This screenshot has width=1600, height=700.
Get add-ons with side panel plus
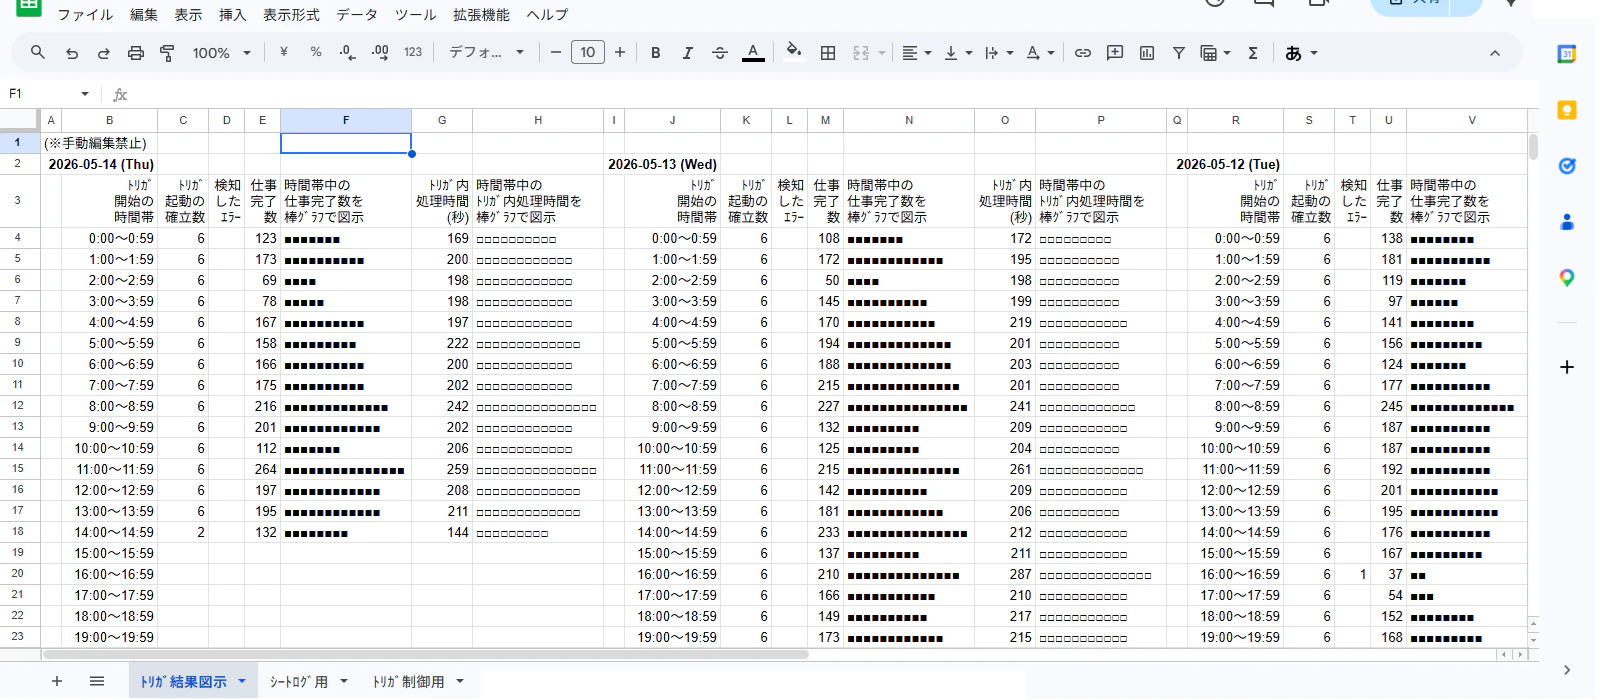coord(1567,367)
